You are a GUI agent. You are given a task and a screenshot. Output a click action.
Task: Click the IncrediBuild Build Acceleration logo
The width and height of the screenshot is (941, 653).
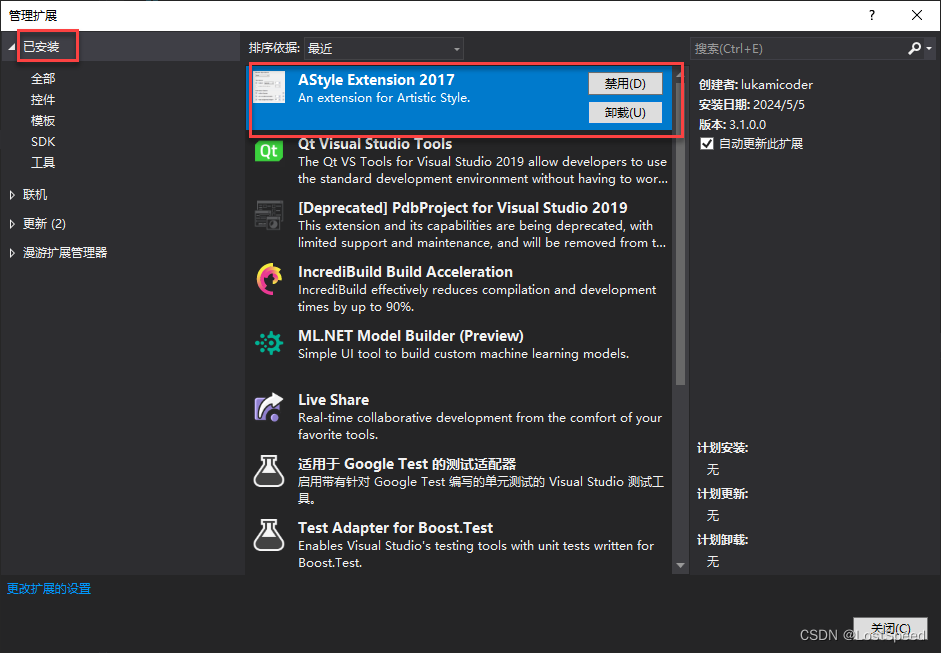click(x=269, y=279)
